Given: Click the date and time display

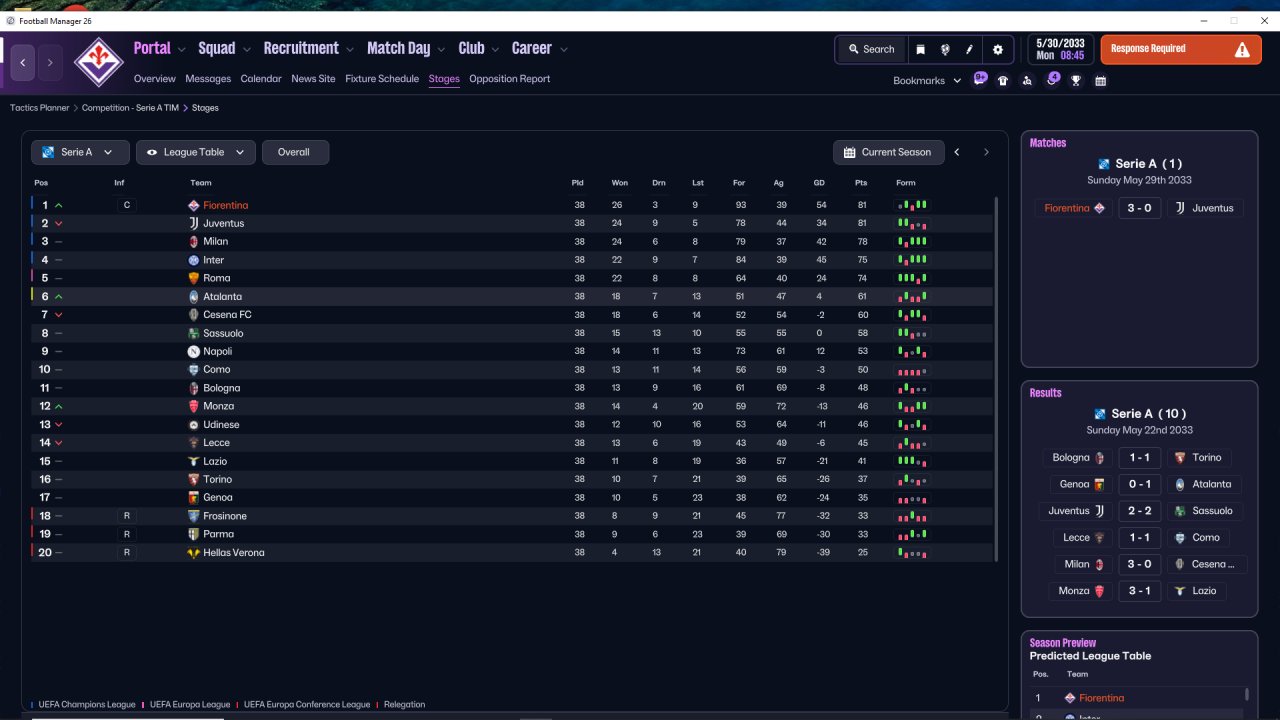Looking at the screenshot, I should click(1060, 49).
